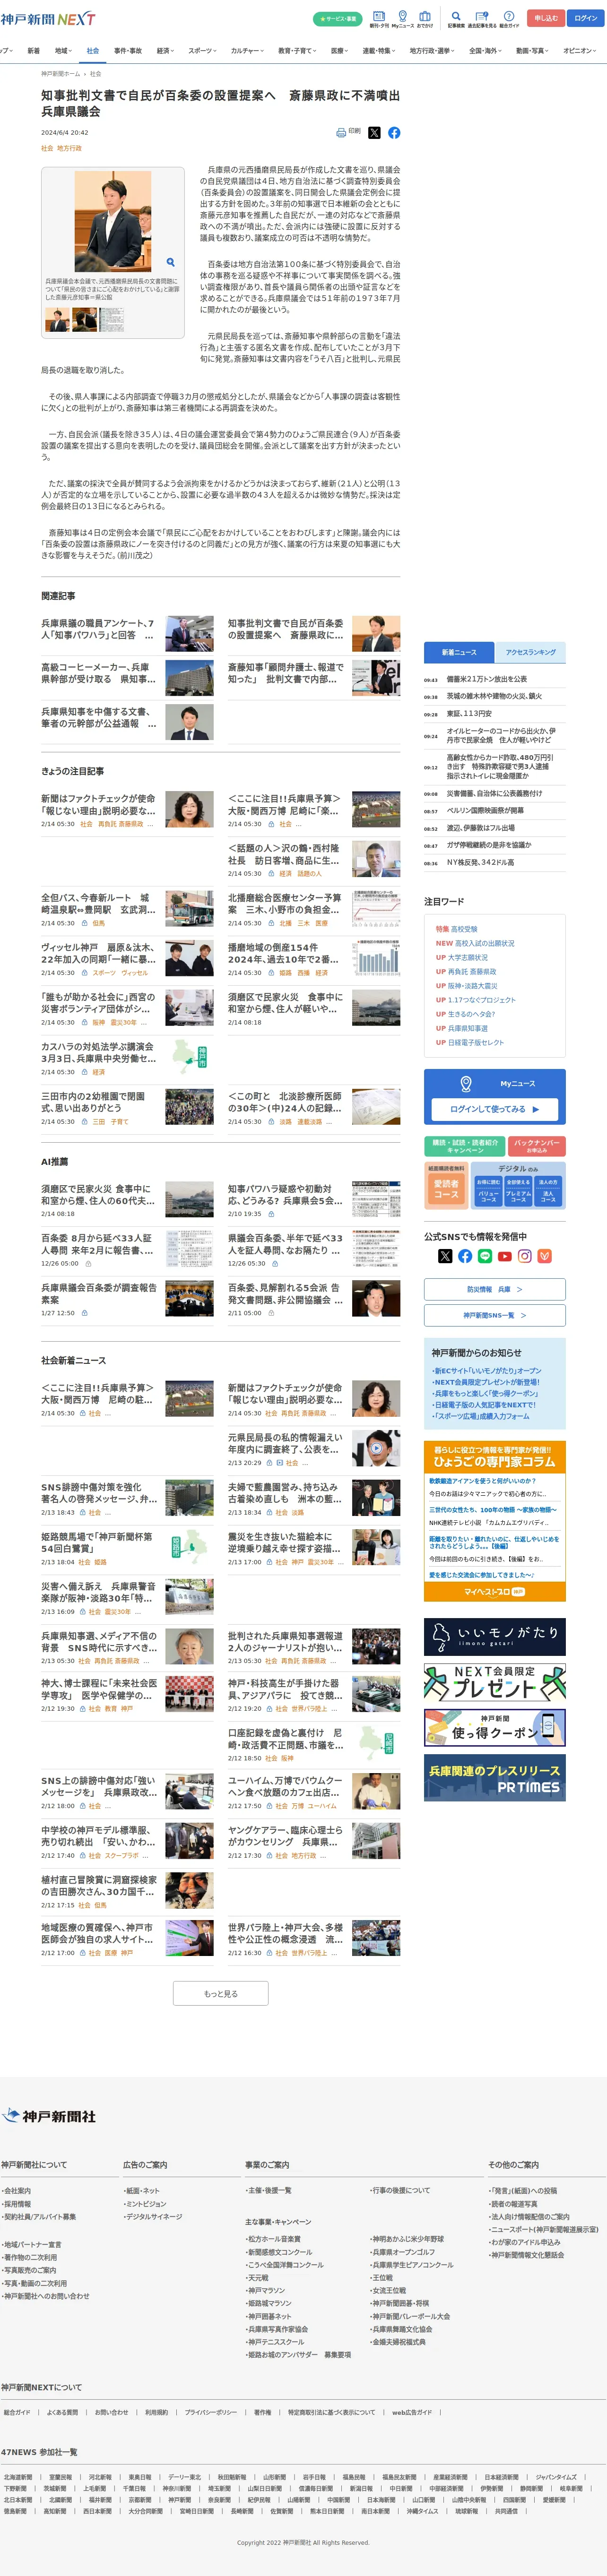Click the 神戸新聞NEXT header logo

[x=48, y=19]
